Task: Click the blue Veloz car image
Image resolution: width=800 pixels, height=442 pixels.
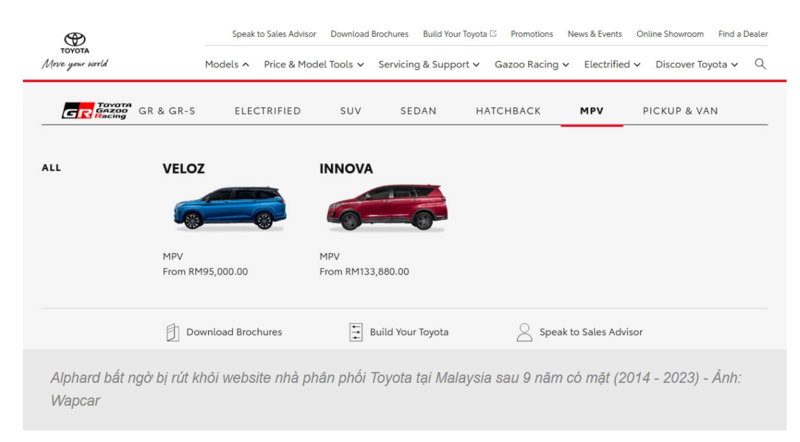Action: [x=230, y=208]
